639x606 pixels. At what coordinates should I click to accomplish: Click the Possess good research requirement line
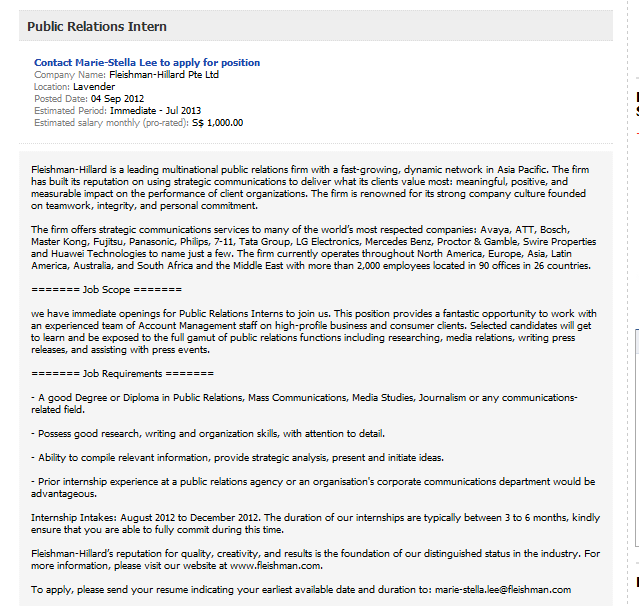coord(208,434)
